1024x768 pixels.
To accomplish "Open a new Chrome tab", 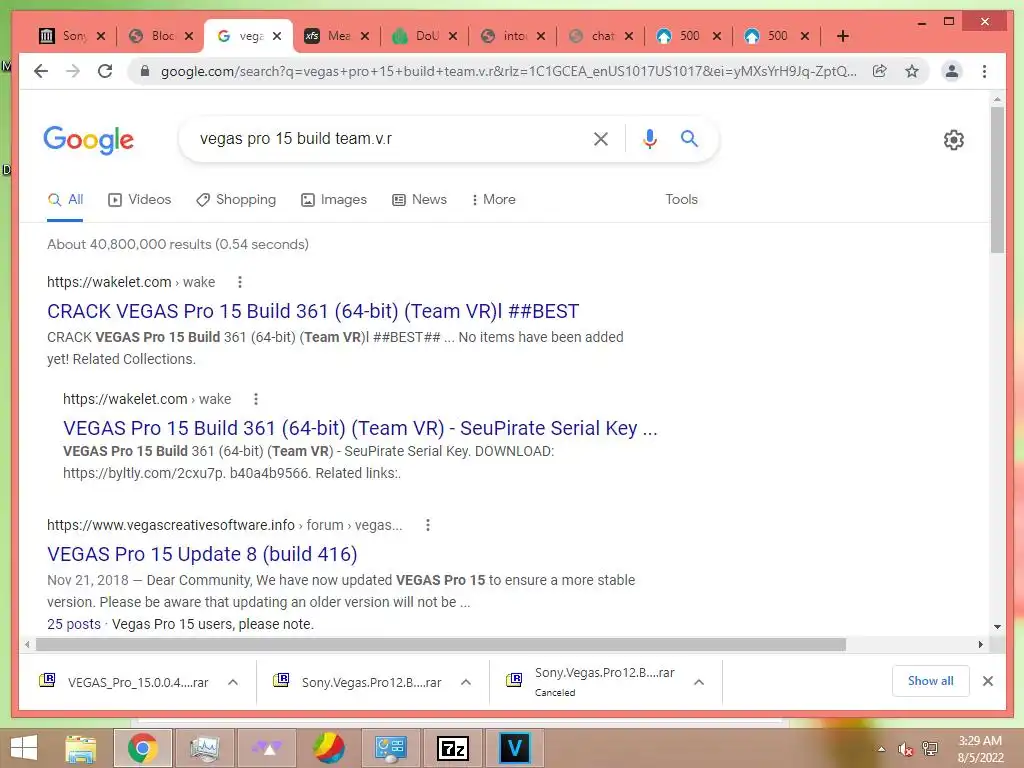I will 842,36.
